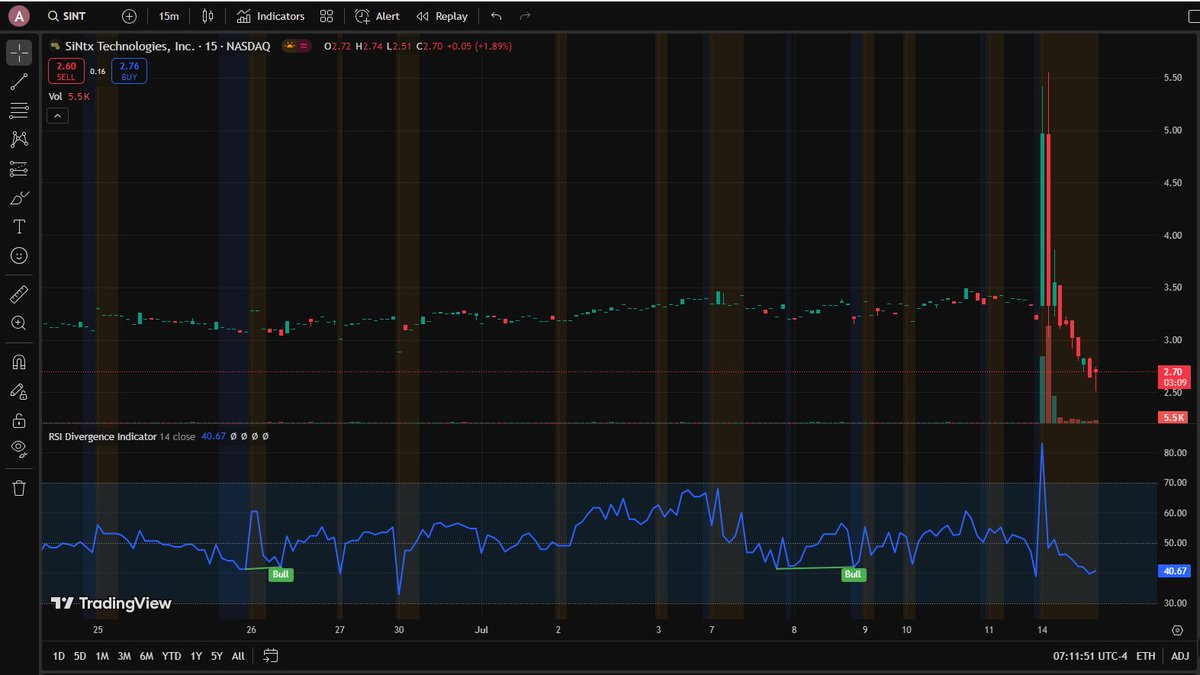Open the Indicators dialog
This screenshot has width=1200, height=675.
(270, 17)
